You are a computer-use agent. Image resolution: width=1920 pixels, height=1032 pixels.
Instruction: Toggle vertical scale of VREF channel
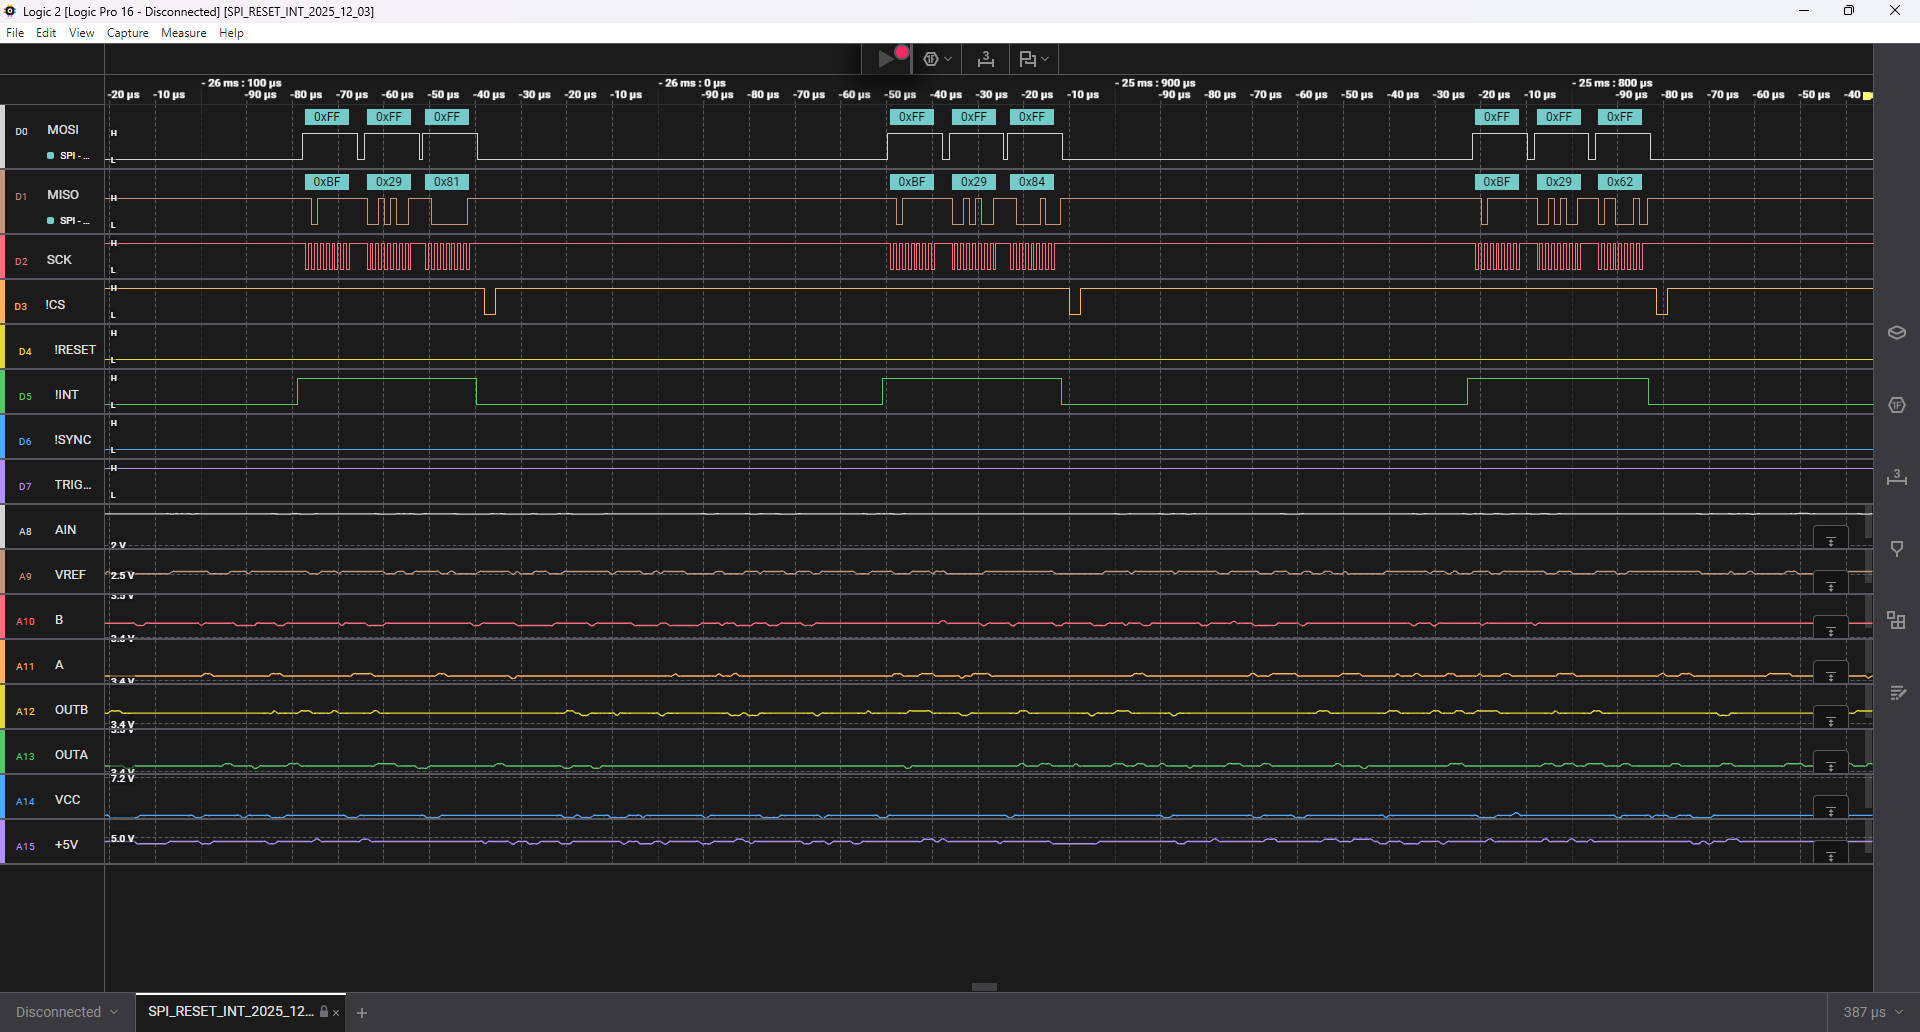point(1831,584)
